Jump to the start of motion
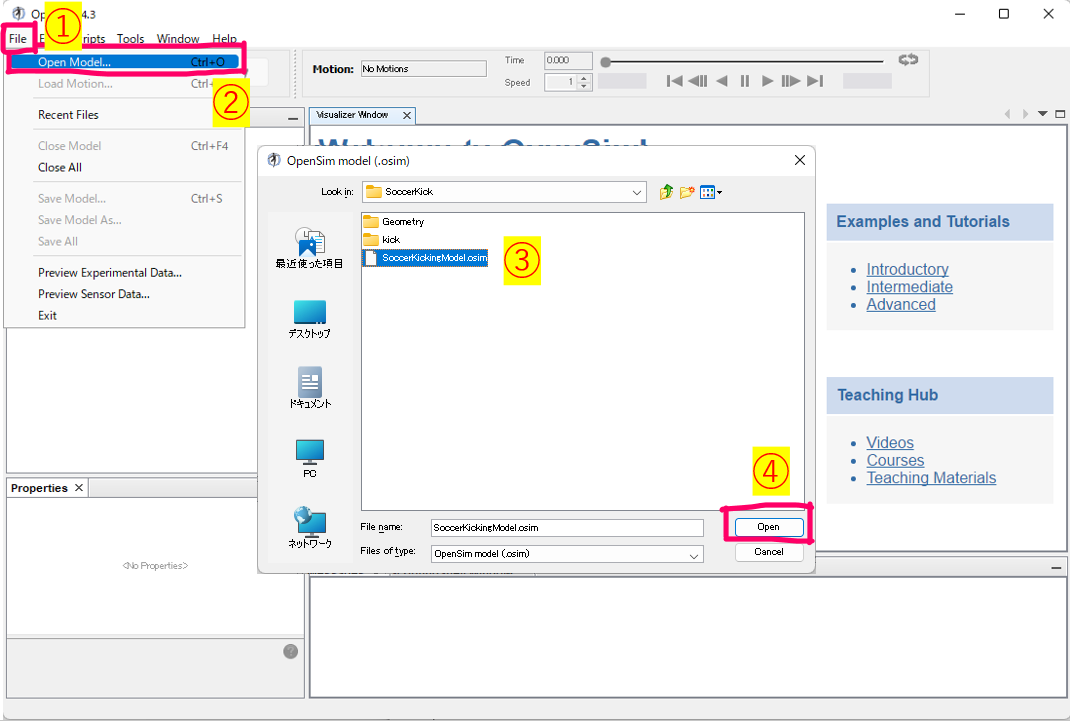1070x721 pixels. [675, 81]
